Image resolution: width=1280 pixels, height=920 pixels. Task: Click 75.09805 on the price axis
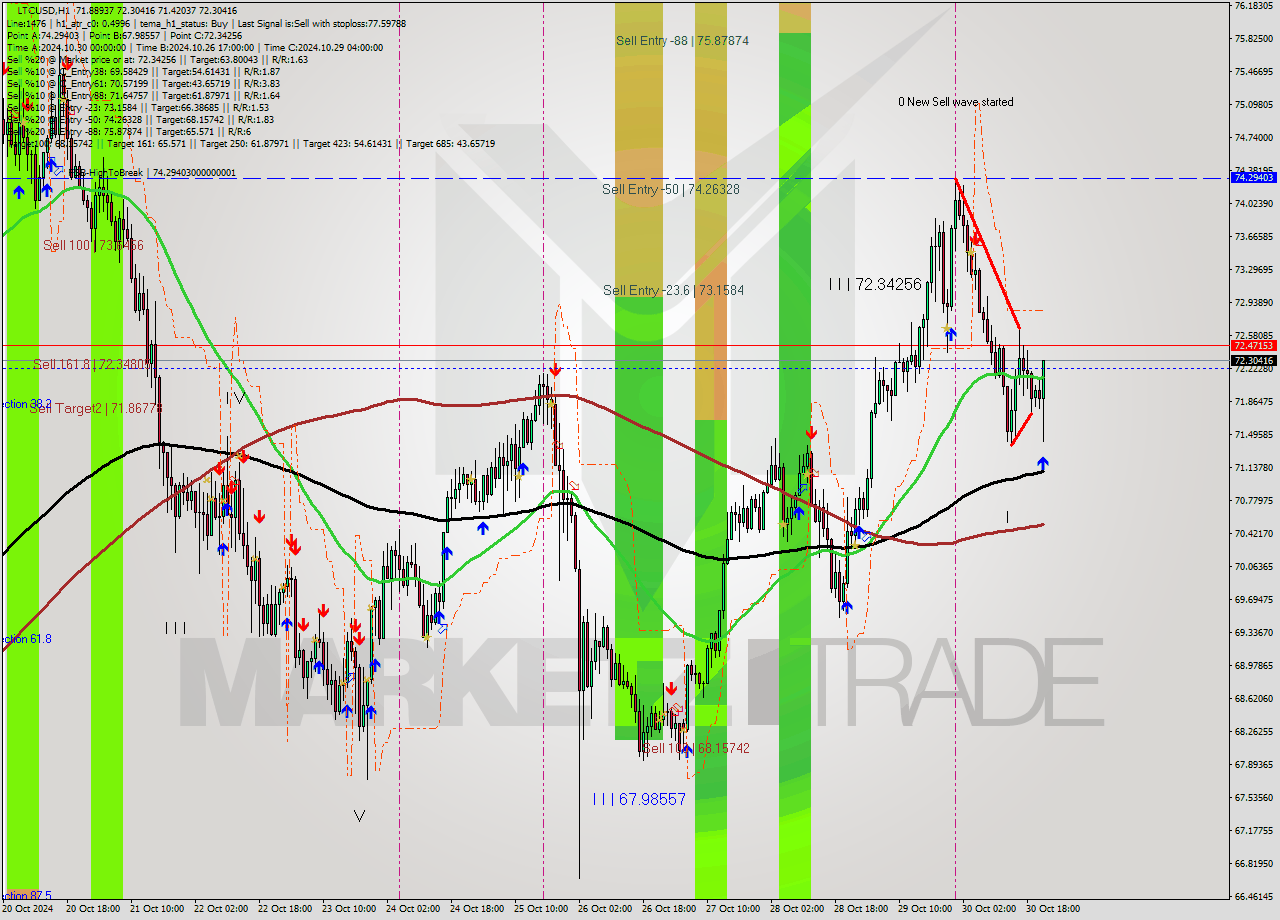(x=1253, y=104)
